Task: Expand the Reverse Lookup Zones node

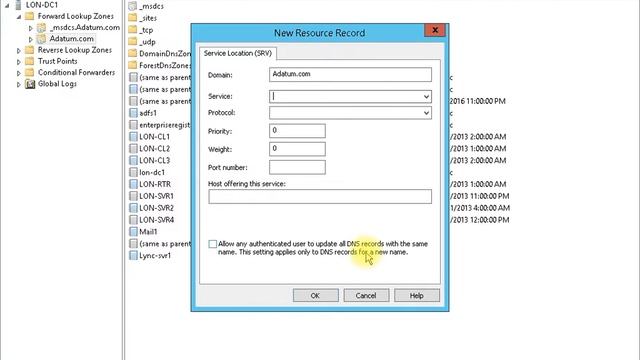Action: pos(19,51)
